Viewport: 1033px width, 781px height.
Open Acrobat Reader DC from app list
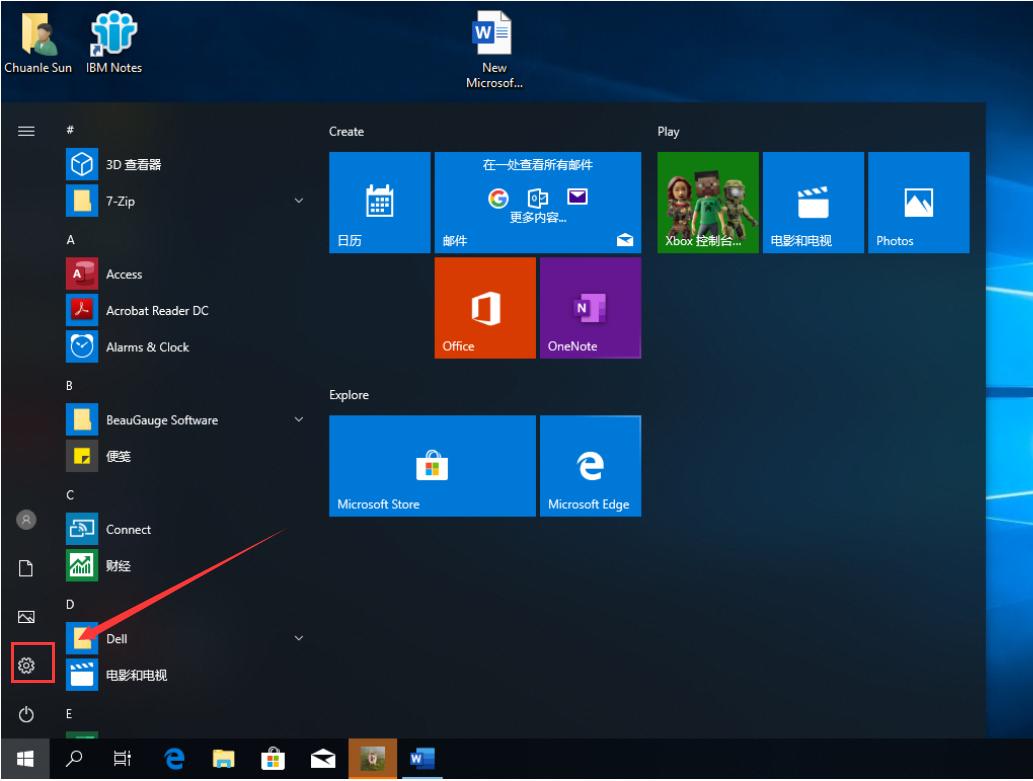[157, 310]
